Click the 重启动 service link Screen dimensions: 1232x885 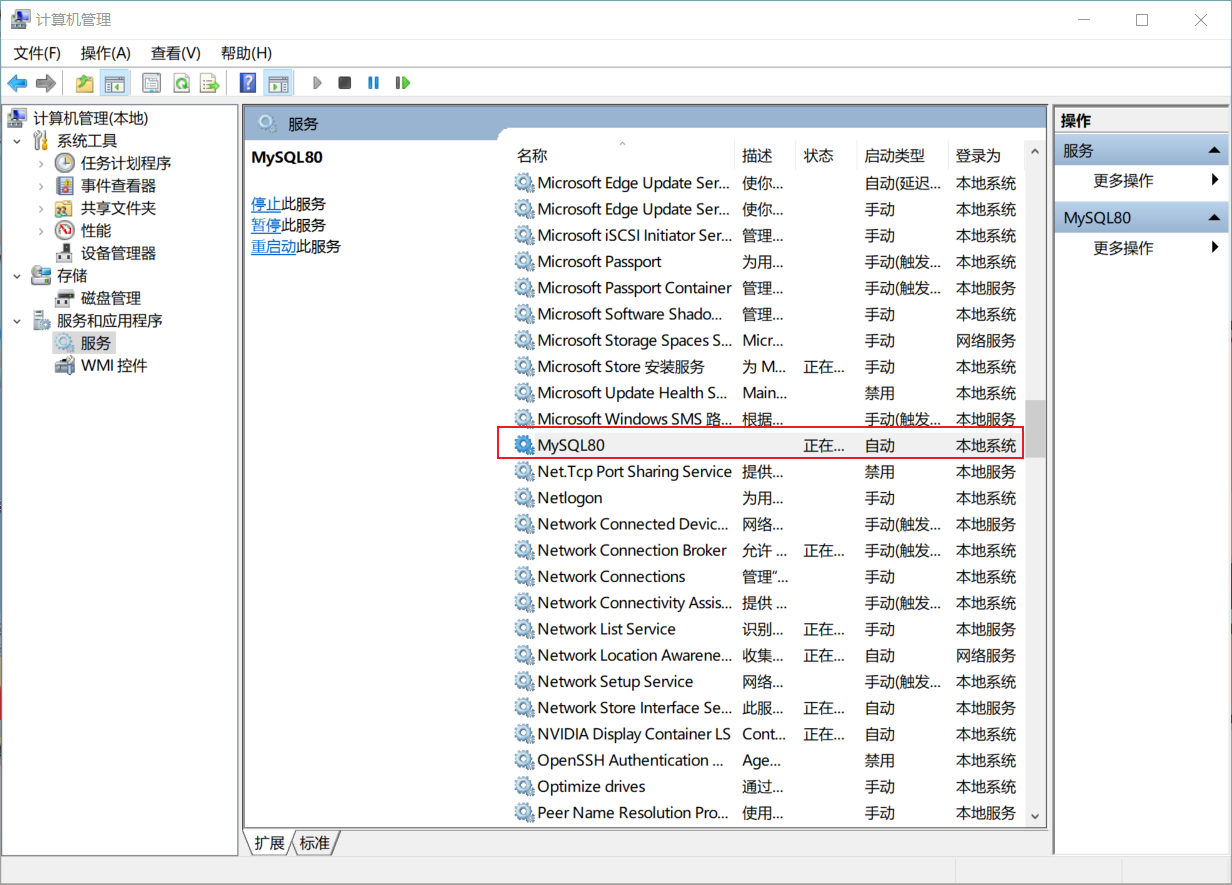click(x=274, y=246)
